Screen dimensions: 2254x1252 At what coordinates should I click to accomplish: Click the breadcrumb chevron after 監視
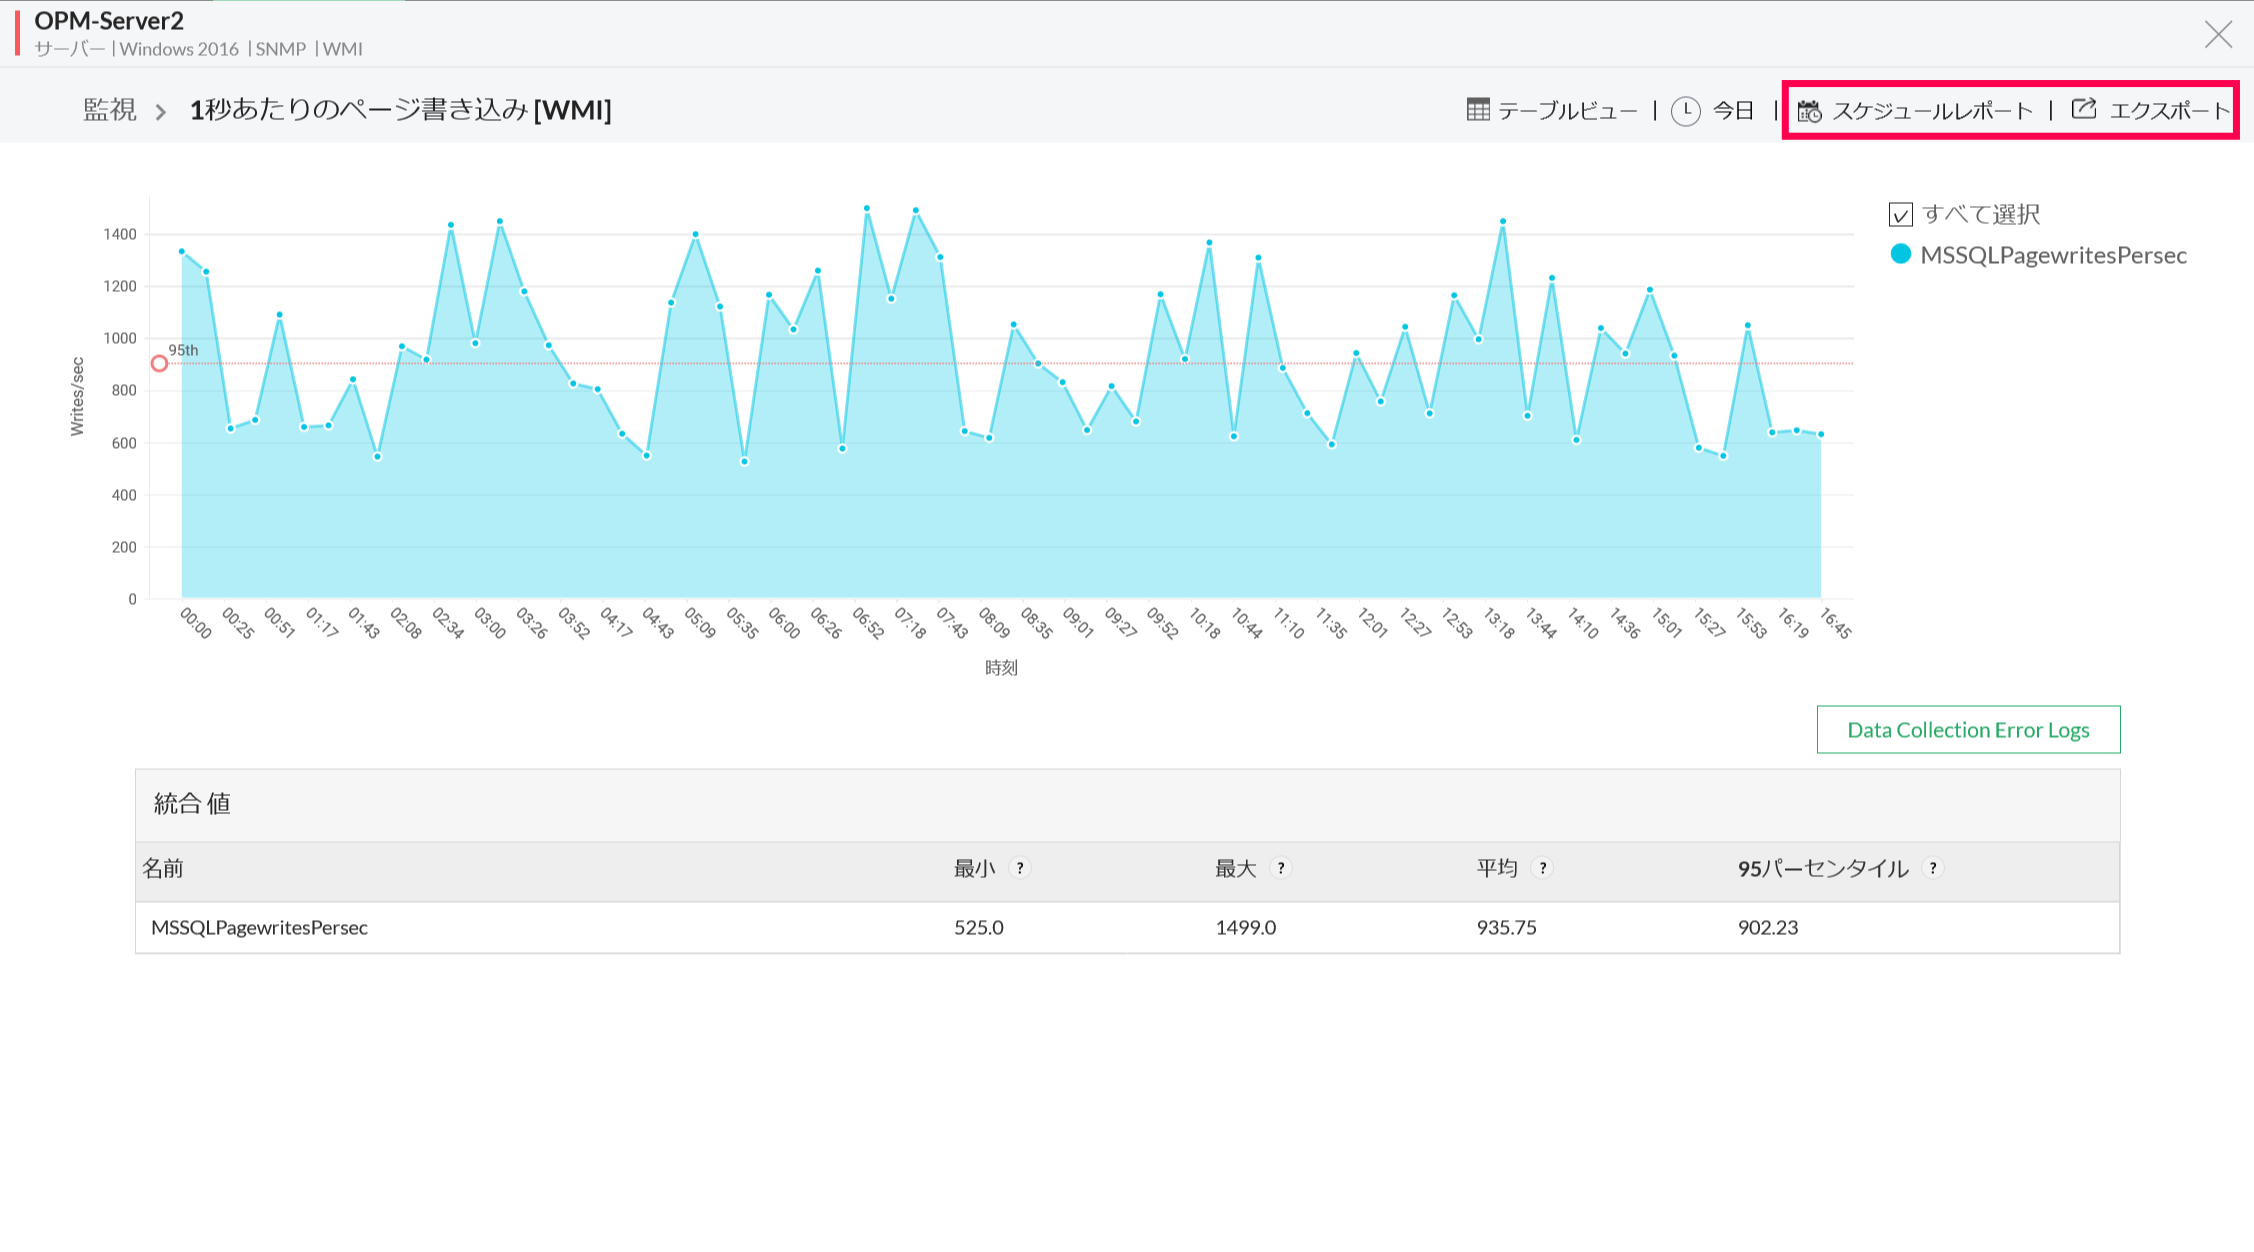click(161, 112)
